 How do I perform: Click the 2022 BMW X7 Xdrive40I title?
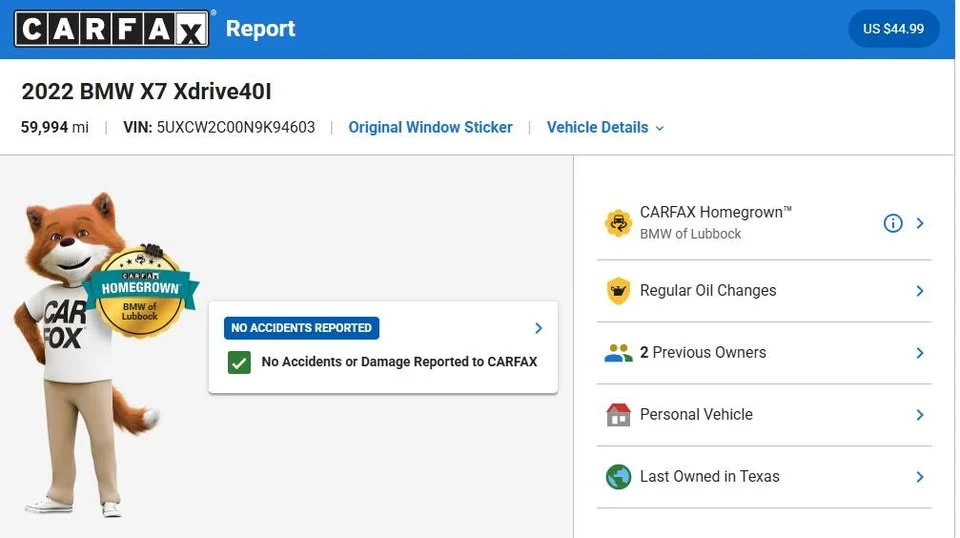146,92
